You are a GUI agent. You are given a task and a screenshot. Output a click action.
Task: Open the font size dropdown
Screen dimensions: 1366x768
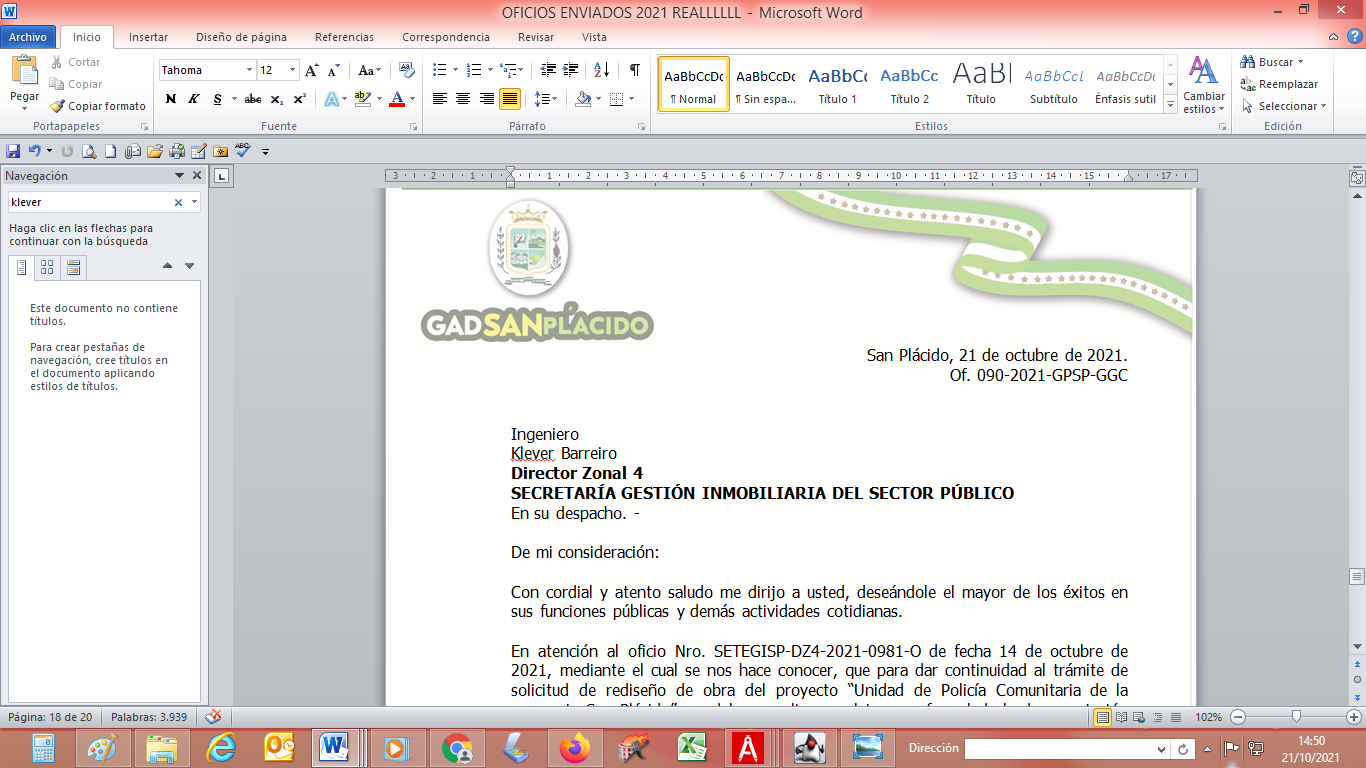(292, 70)
